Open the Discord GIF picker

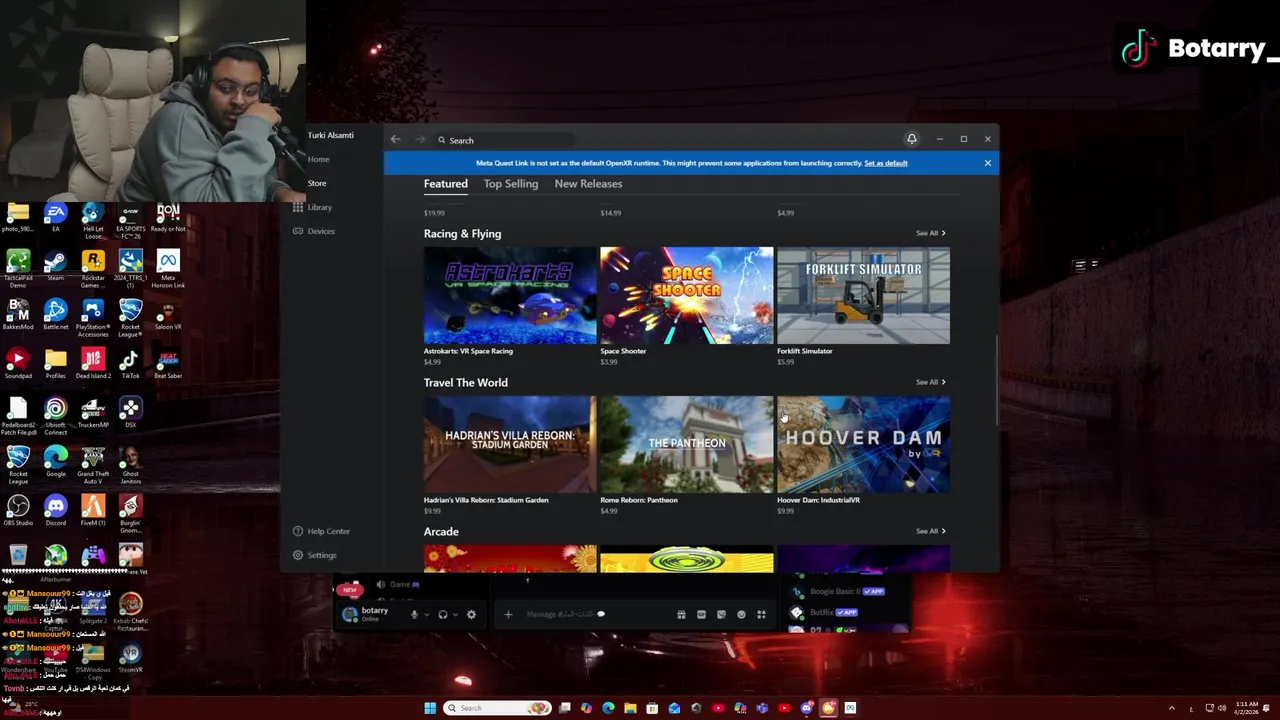coord(701,614)
